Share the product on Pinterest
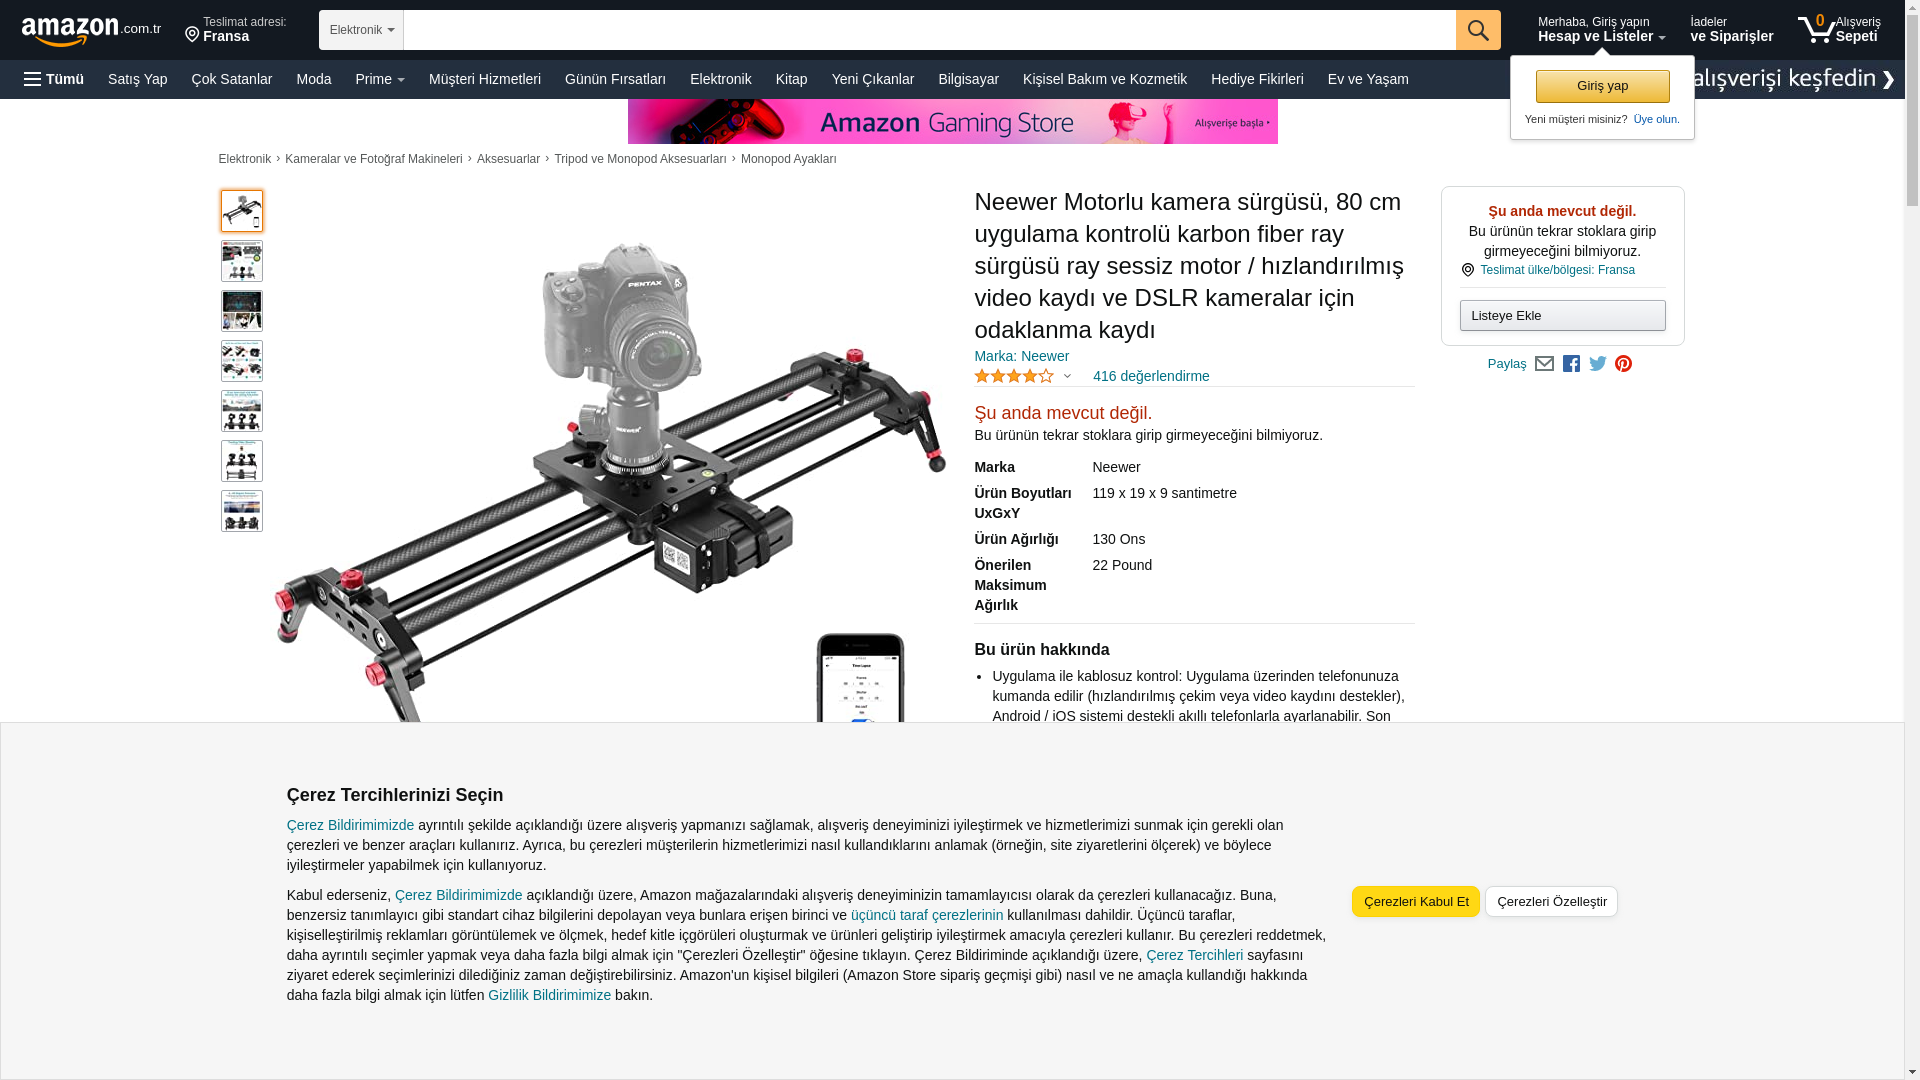This screenshot has height=1080, width=1920. click(x=1623, y=364)
